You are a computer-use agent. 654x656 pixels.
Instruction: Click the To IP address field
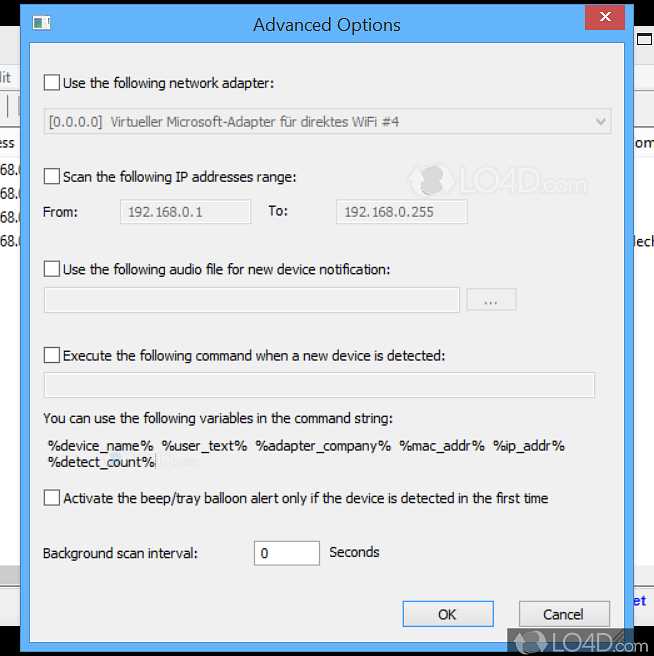(402, 212)
